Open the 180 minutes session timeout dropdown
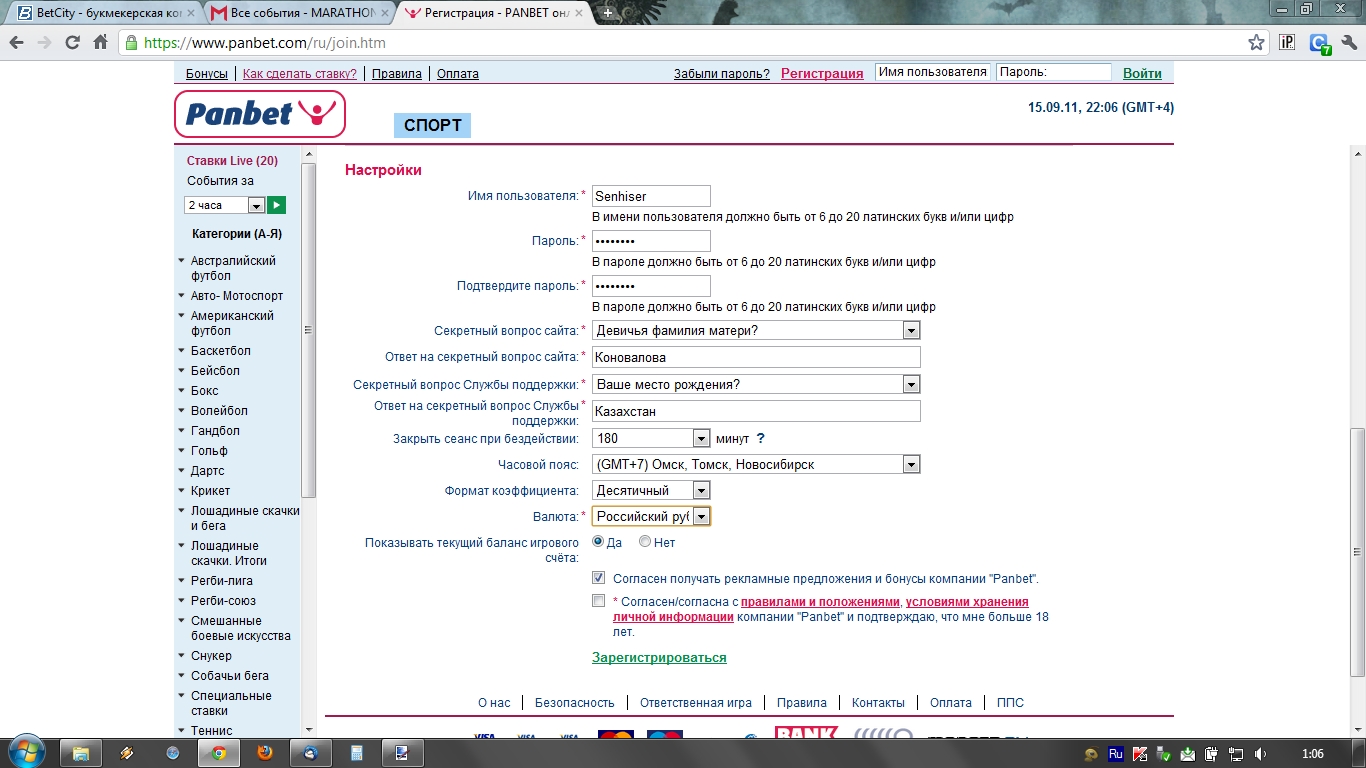1366x768 pixels. tap(651, 438)
